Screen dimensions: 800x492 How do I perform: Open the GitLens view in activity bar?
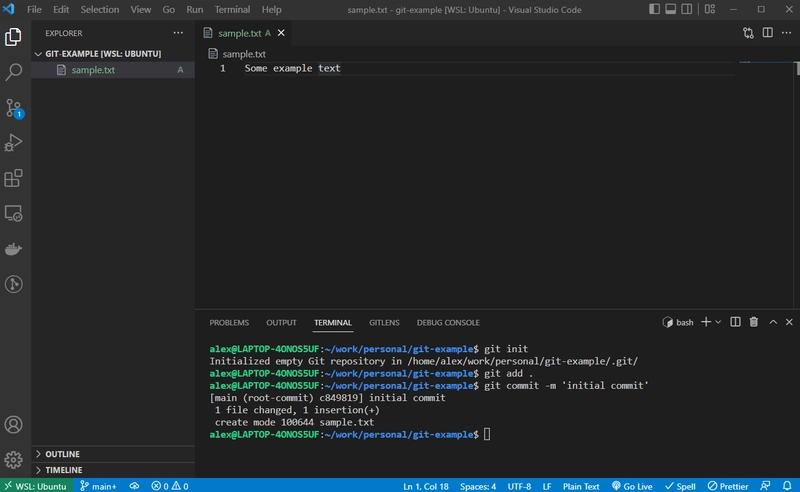coord(13,284)
